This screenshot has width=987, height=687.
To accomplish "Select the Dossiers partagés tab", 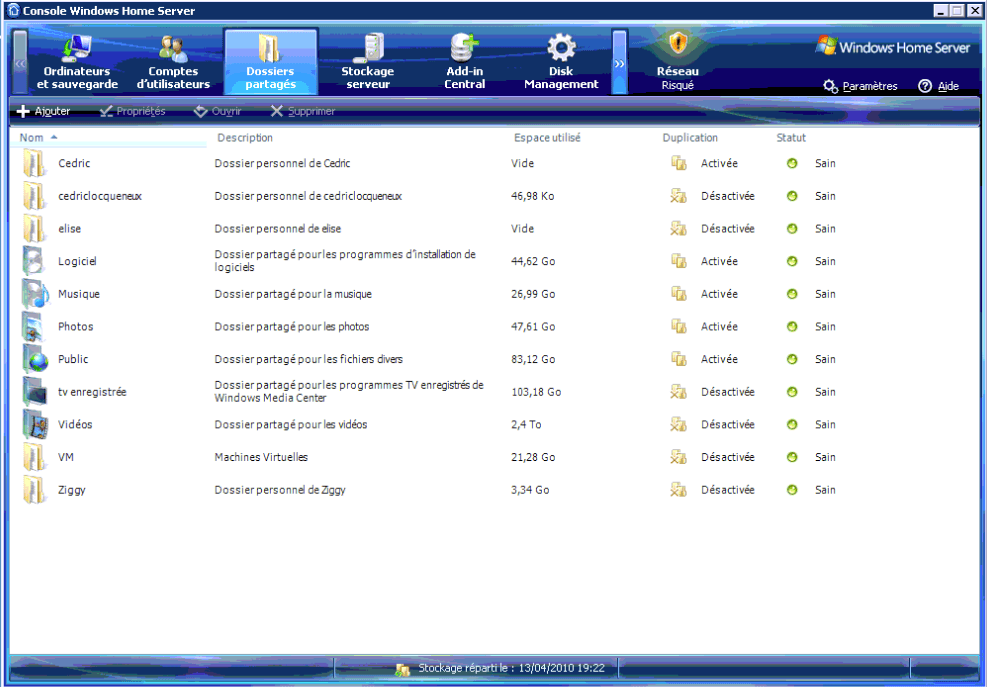I will [x=271, y=62].
